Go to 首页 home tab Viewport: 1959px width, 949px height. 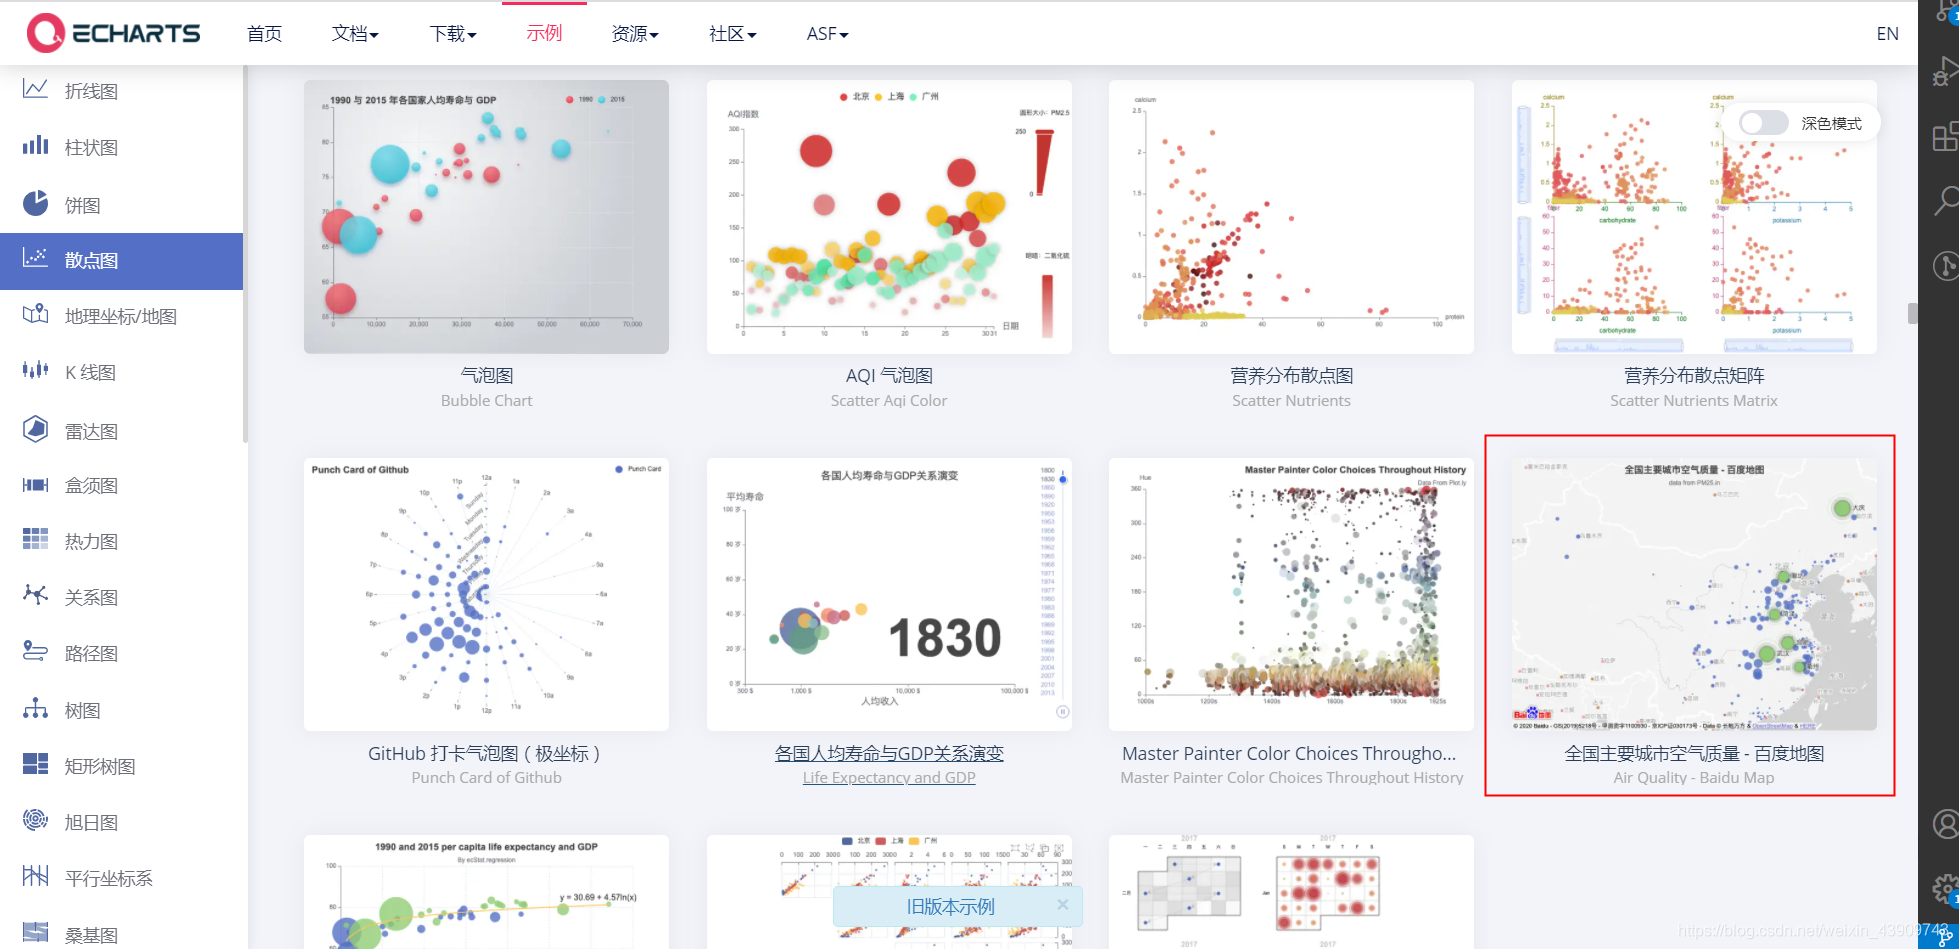click(x=264, y=34)
